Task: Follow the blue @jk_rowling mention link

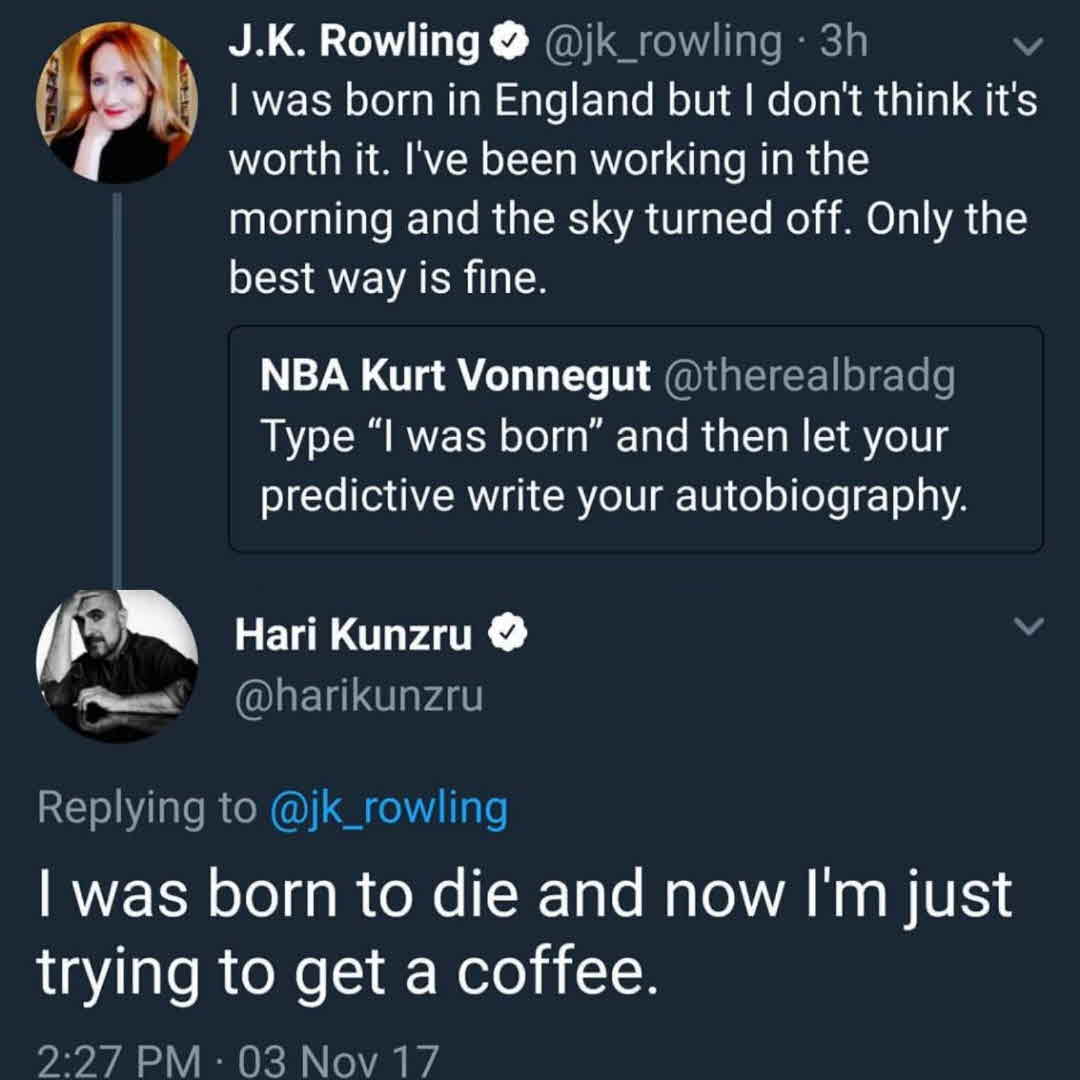Action: (389, 808)
